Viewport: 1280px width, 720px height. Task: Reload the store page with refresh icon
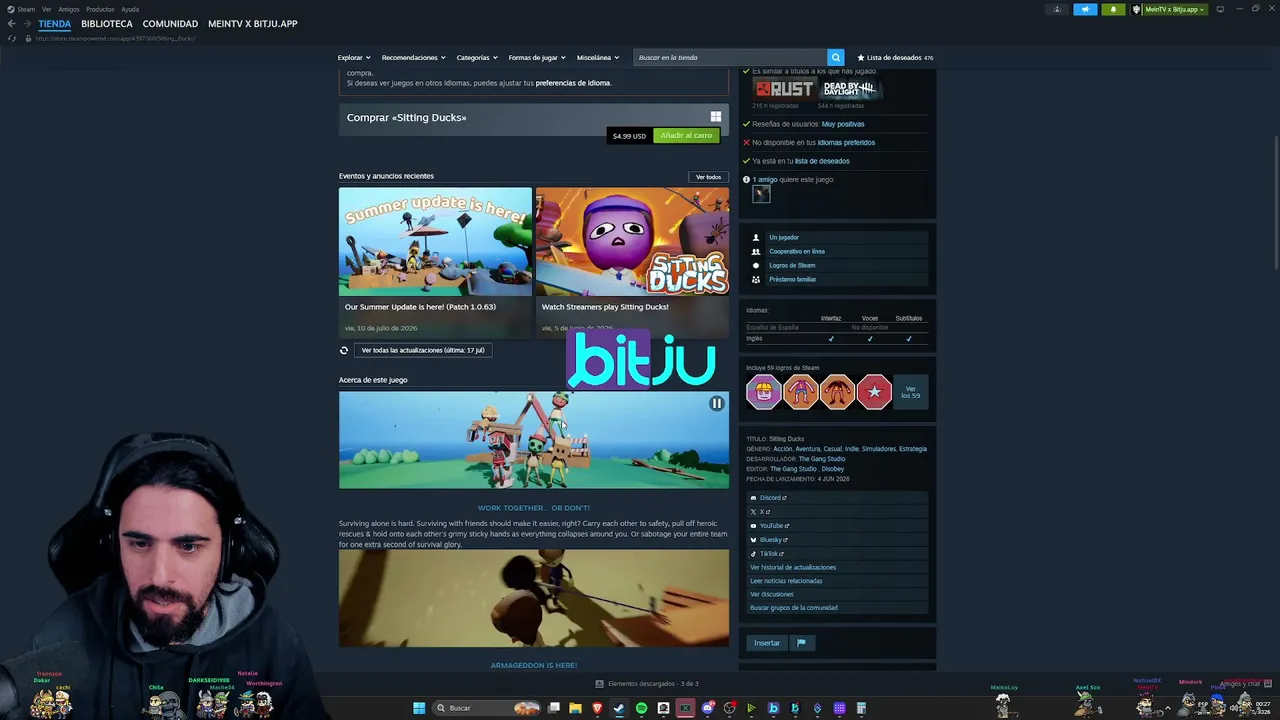click(x=12, y=38)
